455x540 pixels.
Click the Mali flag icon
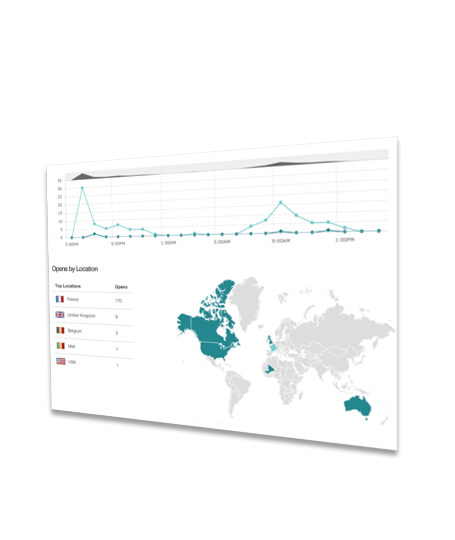click(x=61, y=345)
